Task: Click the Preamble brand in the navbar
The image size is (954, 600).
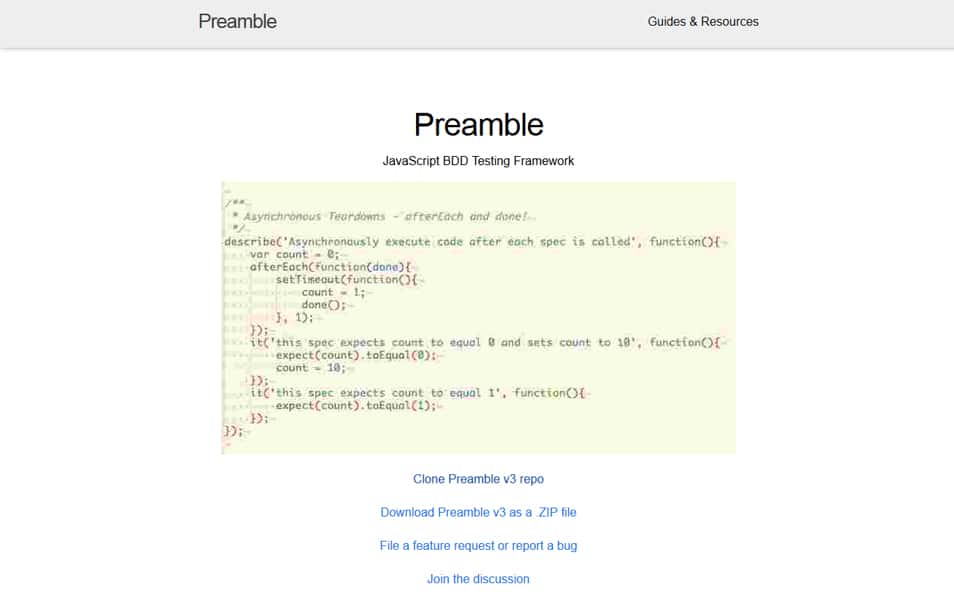Action: (237, 21)
